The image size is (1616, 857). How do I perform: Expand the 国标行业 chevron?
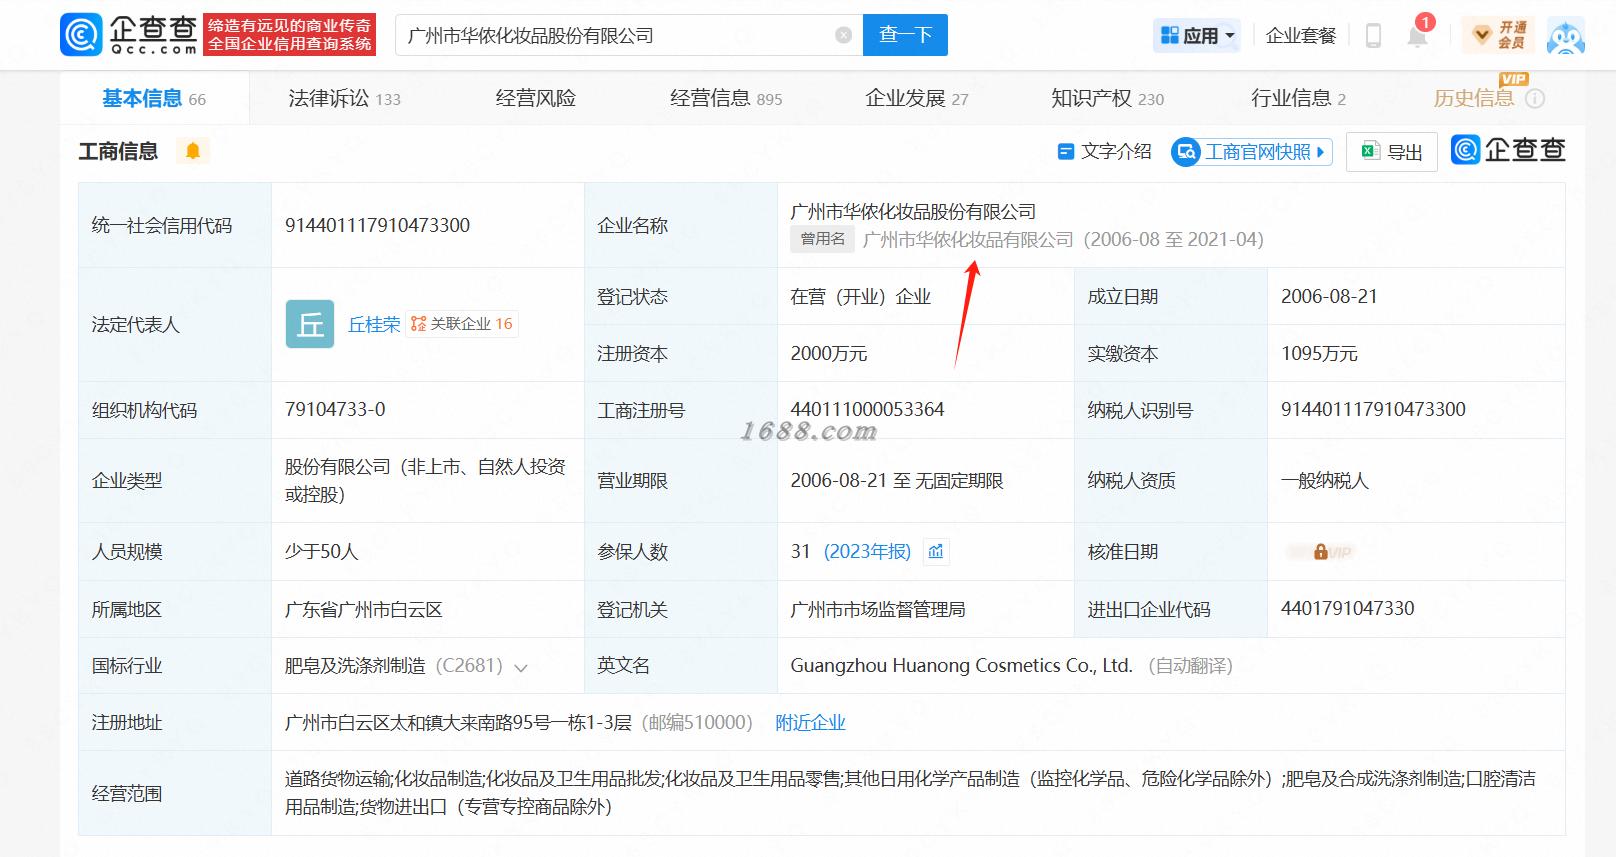(521, 668)
